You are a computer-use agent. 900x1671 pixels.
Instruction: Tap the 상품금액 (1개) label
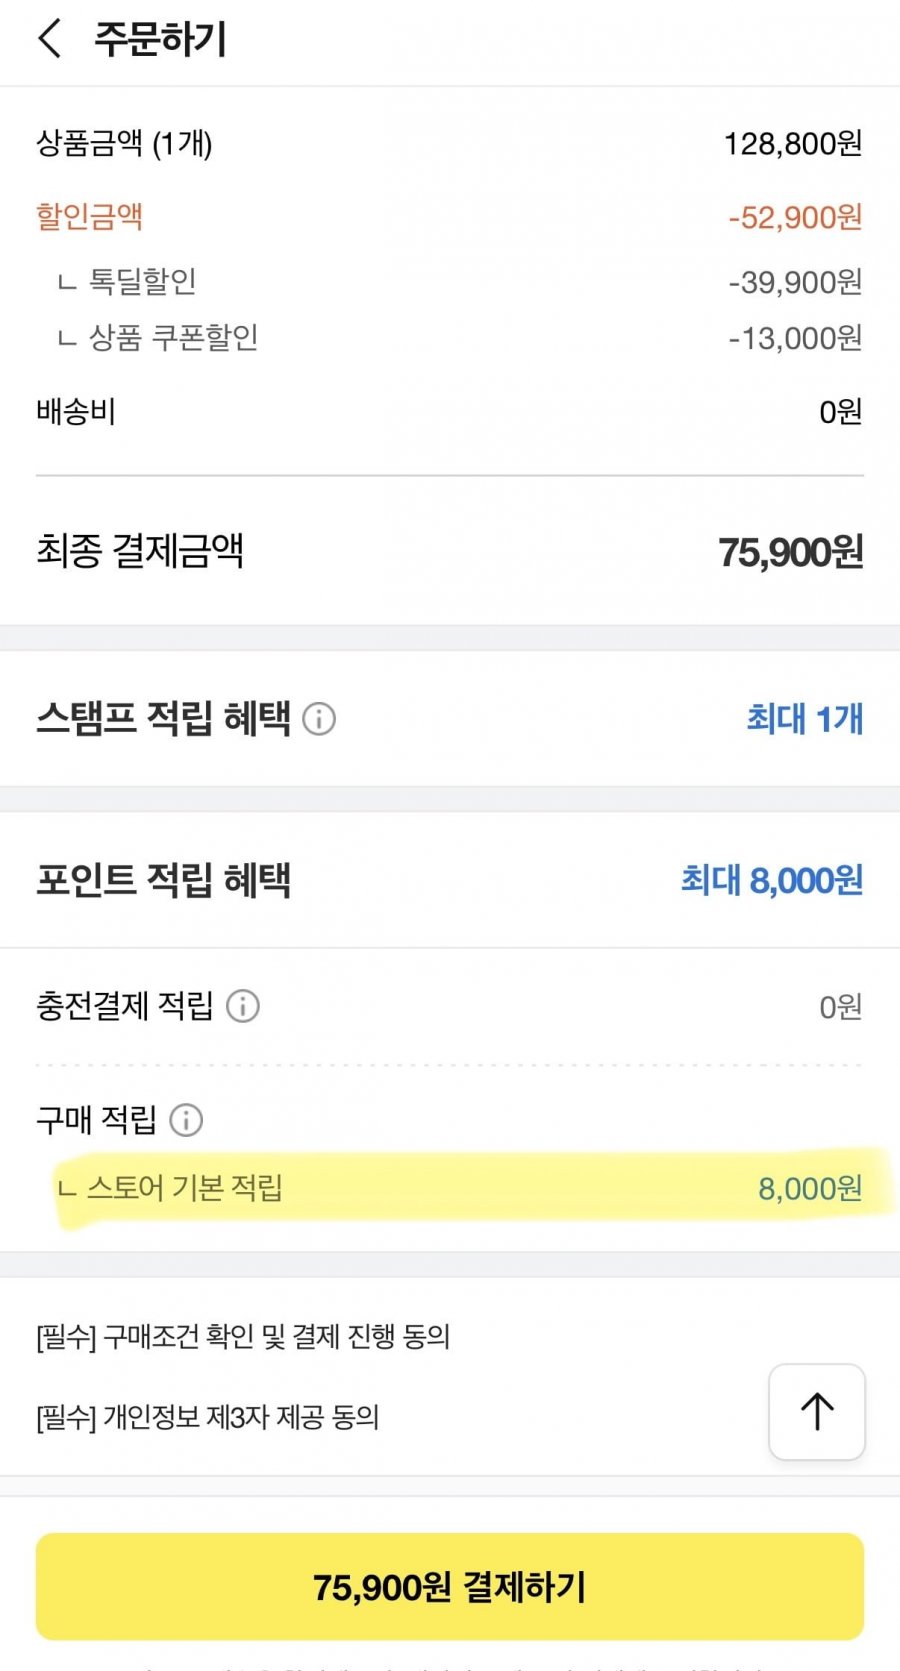(124, 144)
